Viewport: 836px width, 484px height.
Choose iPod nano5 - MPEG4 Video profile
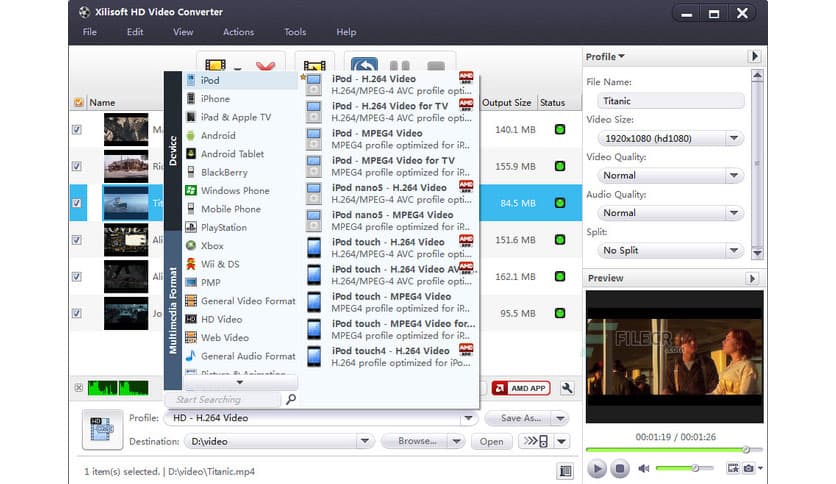(391, 221)
